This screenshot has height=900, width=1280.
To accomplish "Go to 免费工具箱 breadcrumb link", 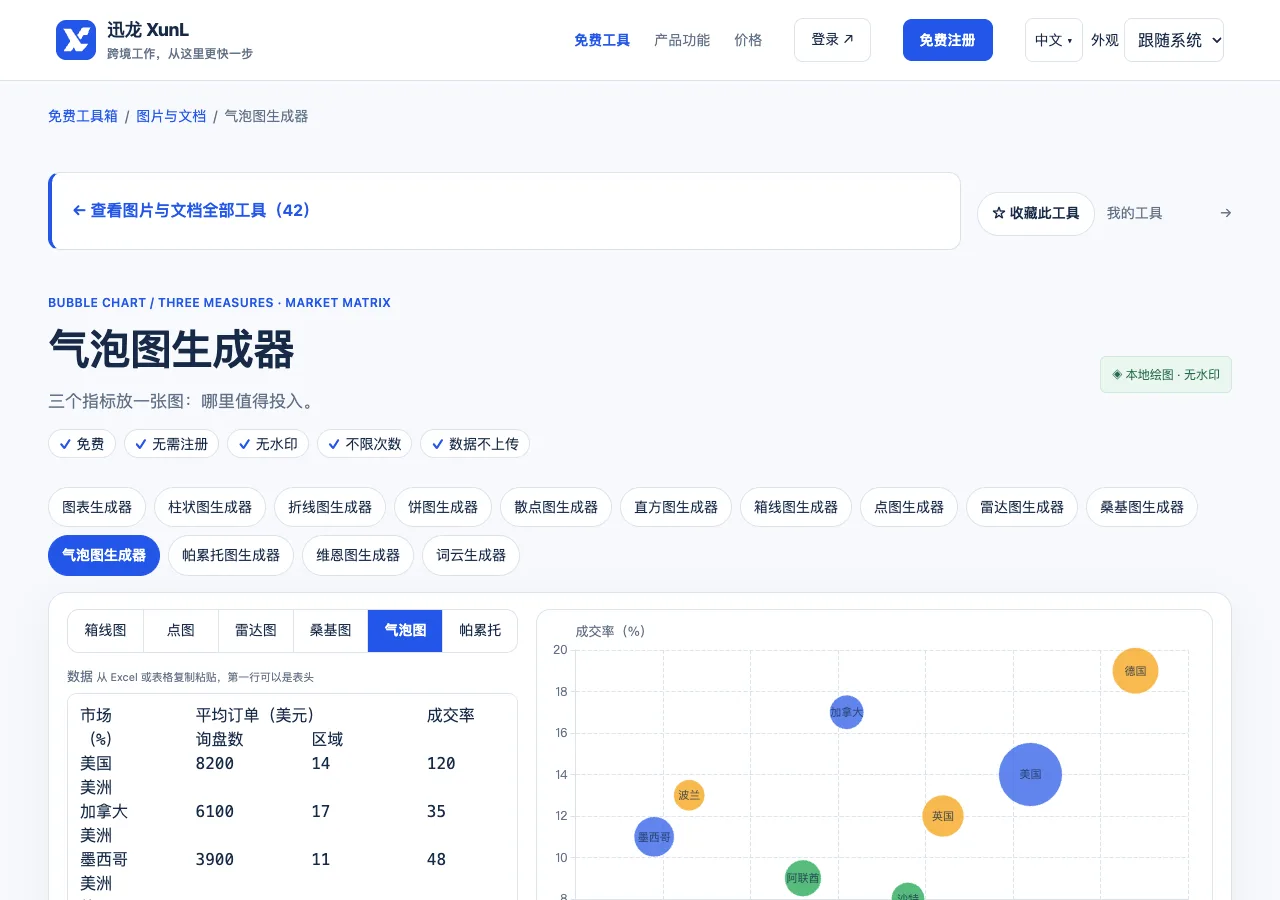I will [x=83, y=116].
